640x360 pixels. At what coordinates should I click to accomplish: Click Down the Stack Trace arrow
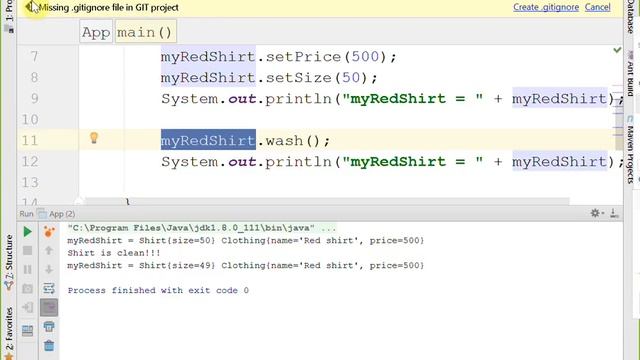coord(49,270)
